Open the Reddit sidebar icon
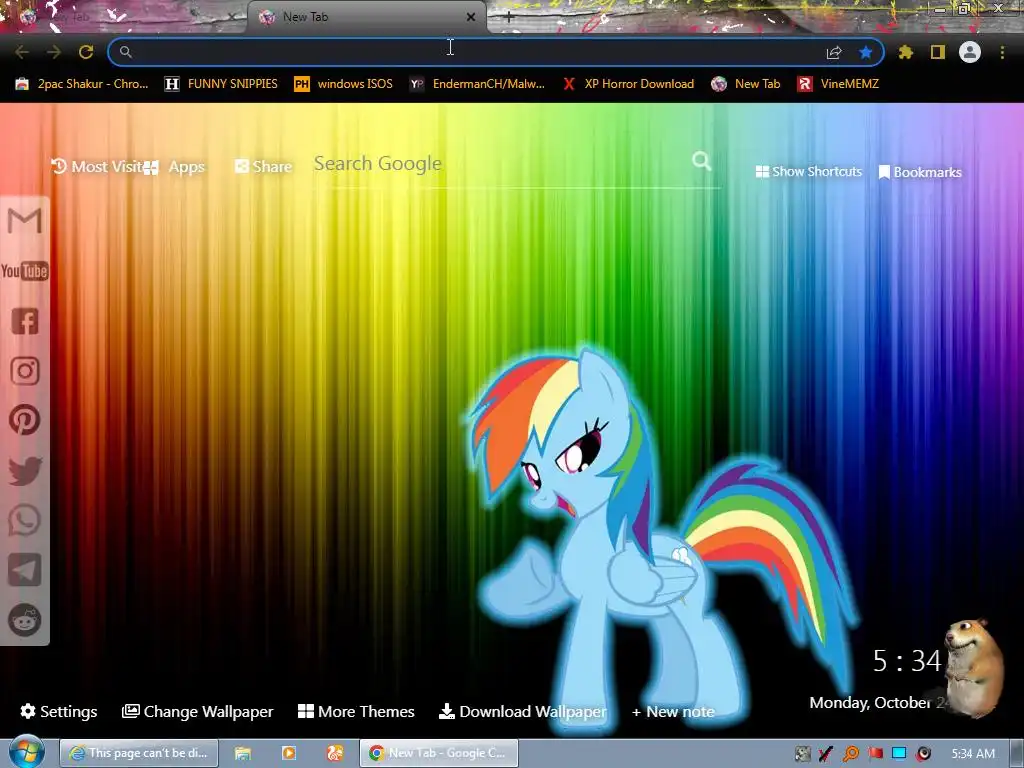Viewport: 1024px width, 768px height. tap(25, 620)
